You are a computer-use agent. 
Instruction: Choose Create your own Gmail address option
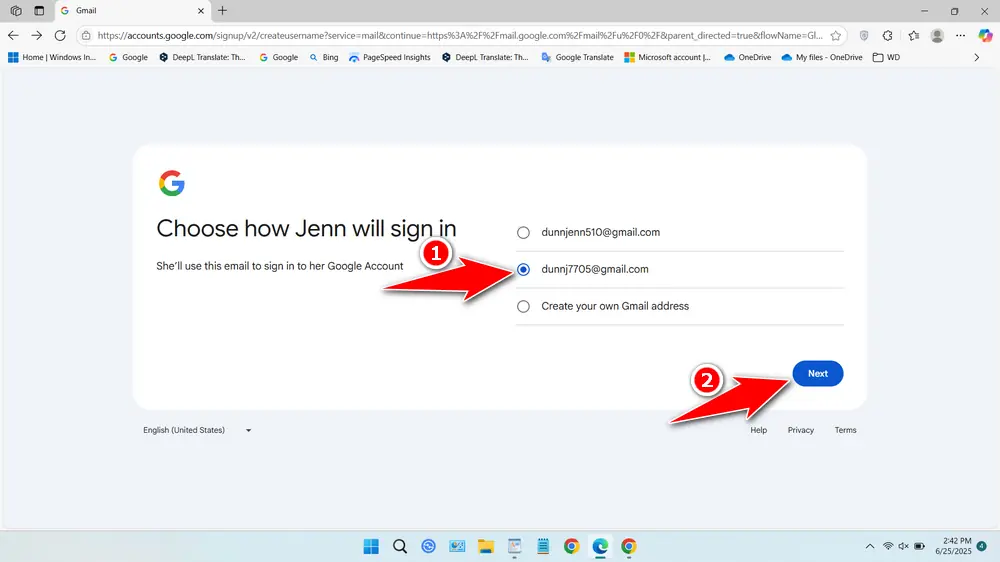point(523,307)
